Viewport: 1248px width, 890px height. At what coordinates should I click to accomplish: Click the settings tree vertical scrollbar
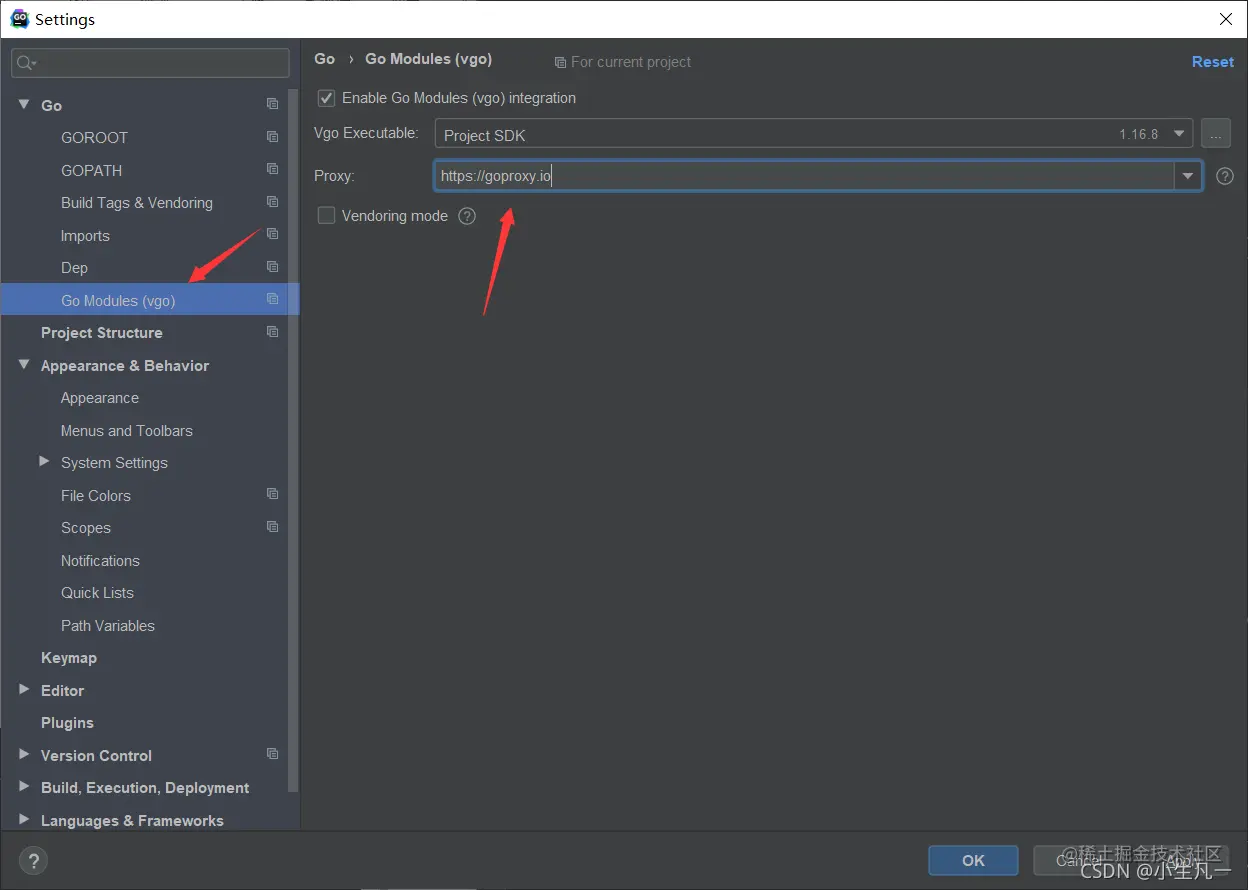tap(293, 440)
